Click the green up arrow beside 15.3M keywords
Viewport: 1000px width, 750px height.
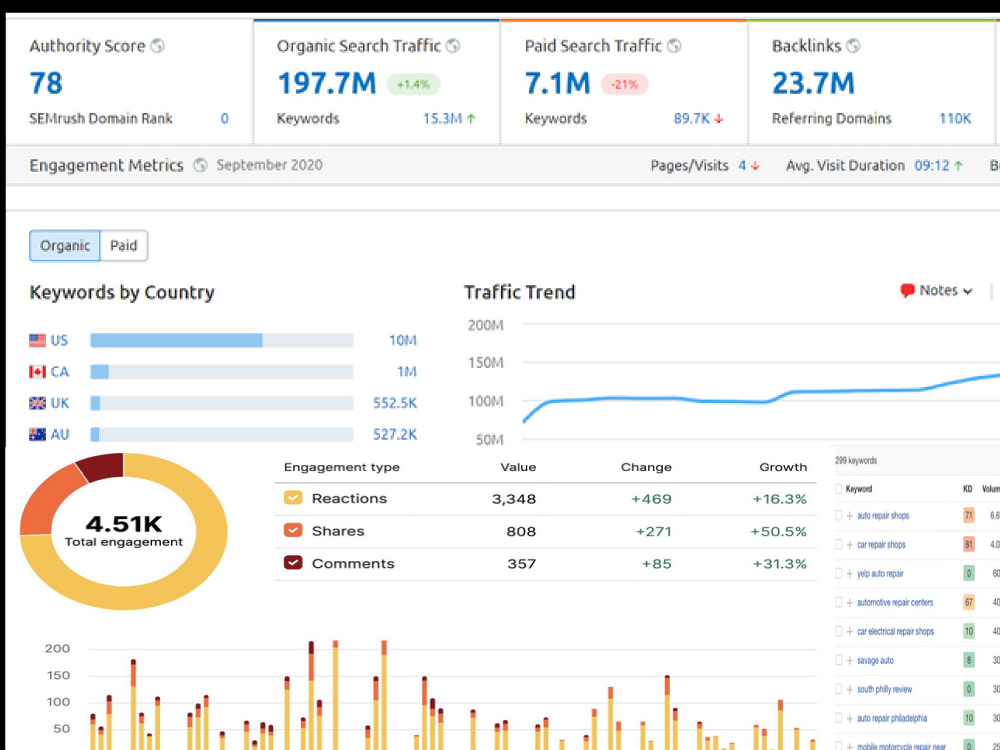(x=471, y=119)
